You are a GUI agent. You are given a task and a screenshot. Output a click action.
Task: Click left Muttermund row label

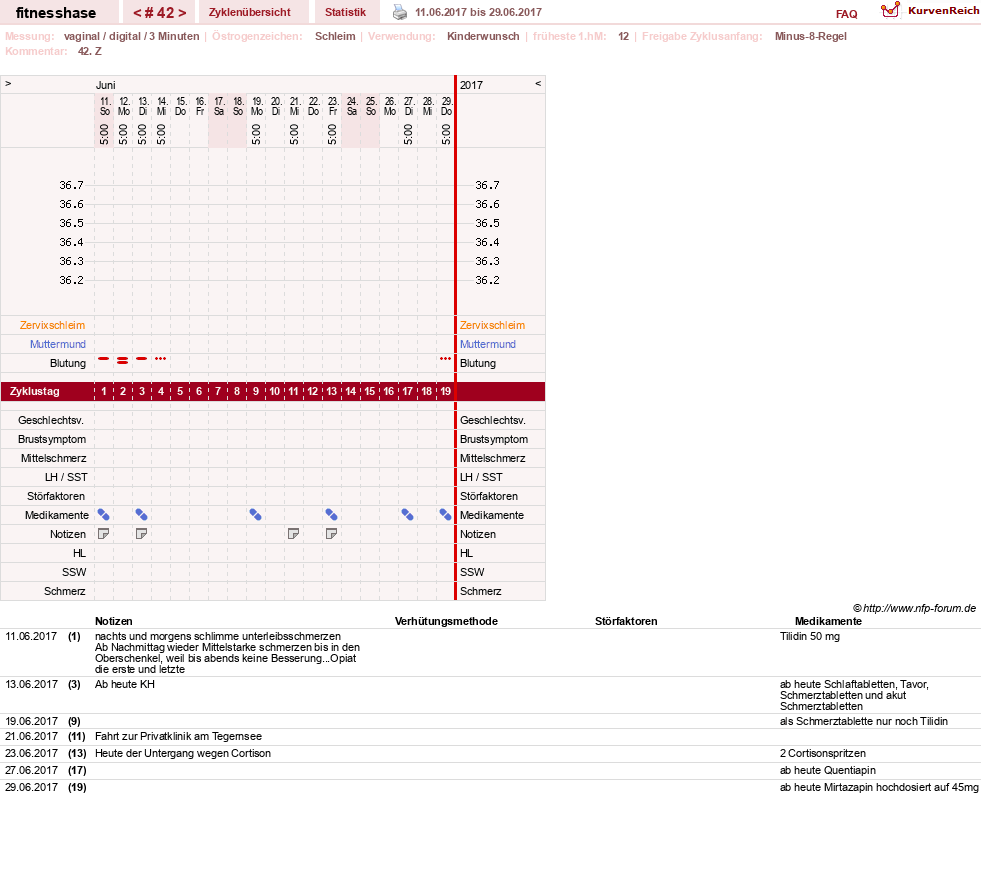pyautogui.click(x=58, y=344)
